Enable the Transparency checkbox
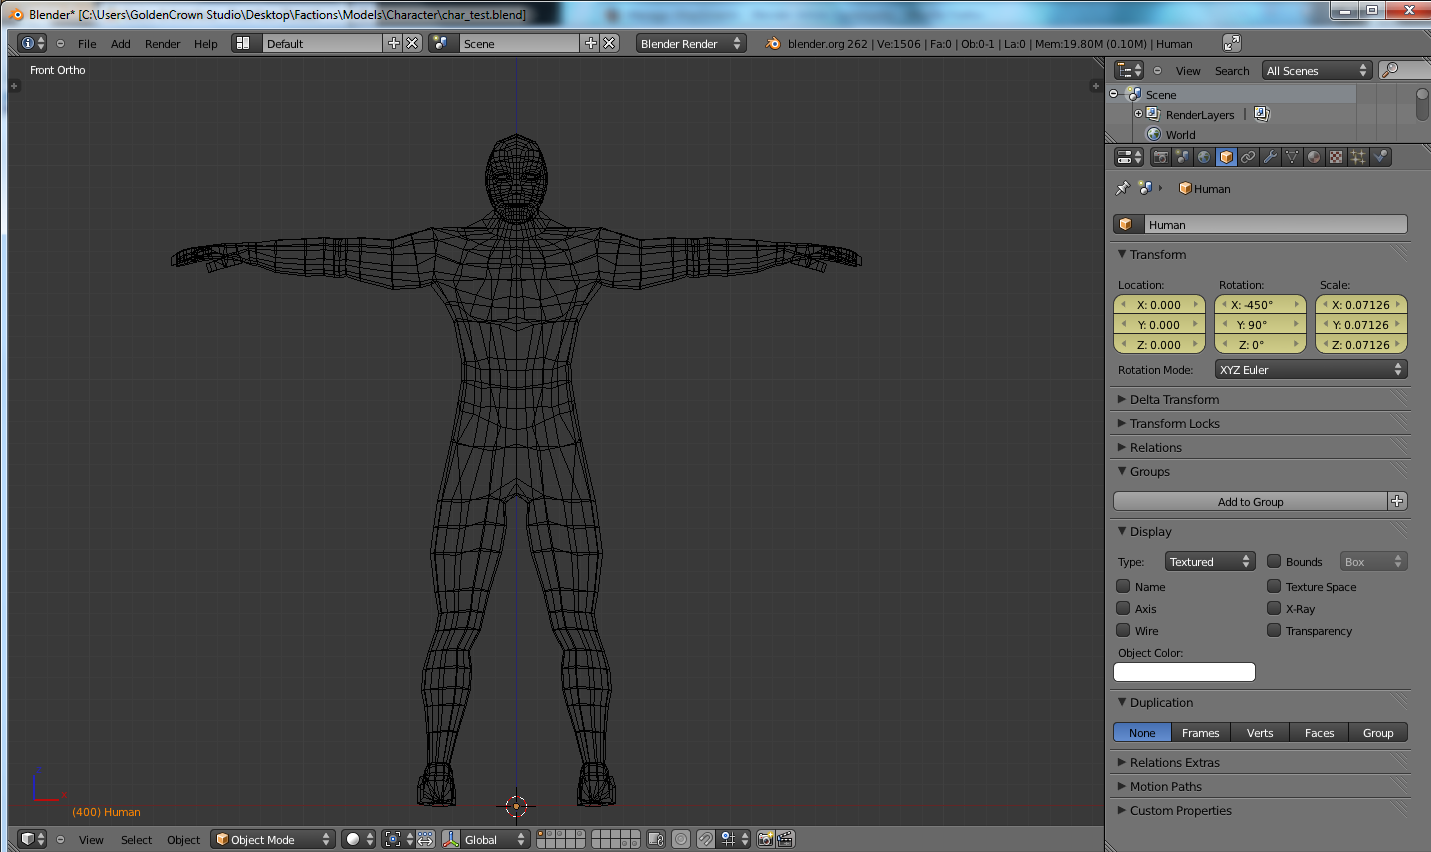Screen dimensions: 1431x852 [1274, 630]
